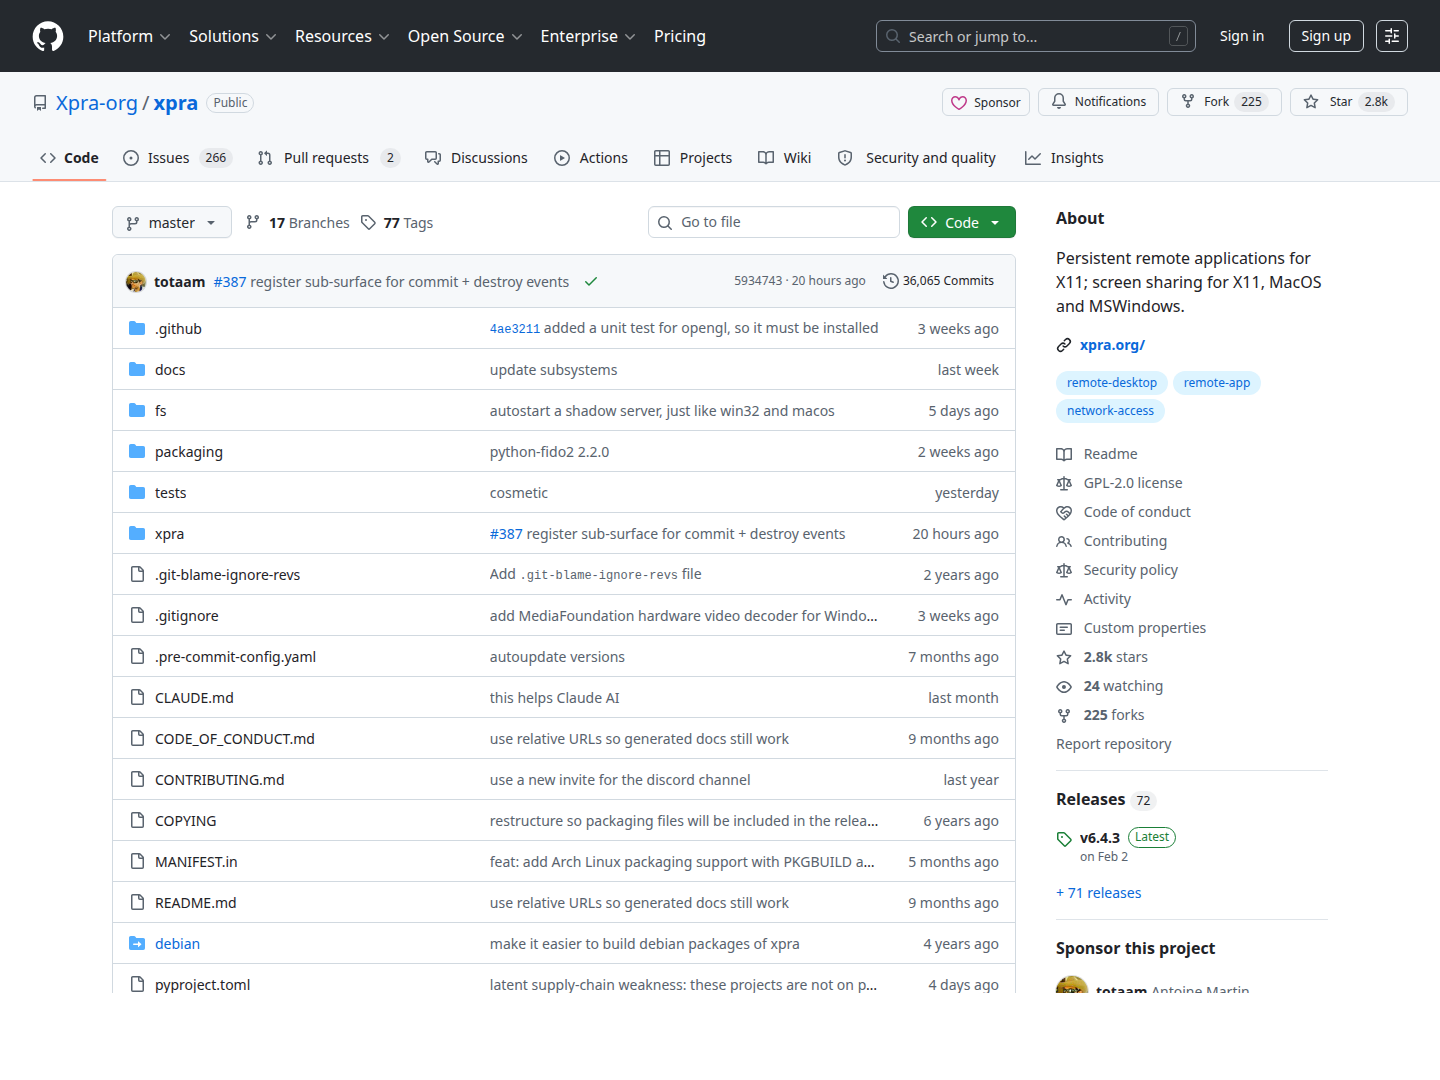
Task: Click the .github folder icon
Action: pos(137,329)
